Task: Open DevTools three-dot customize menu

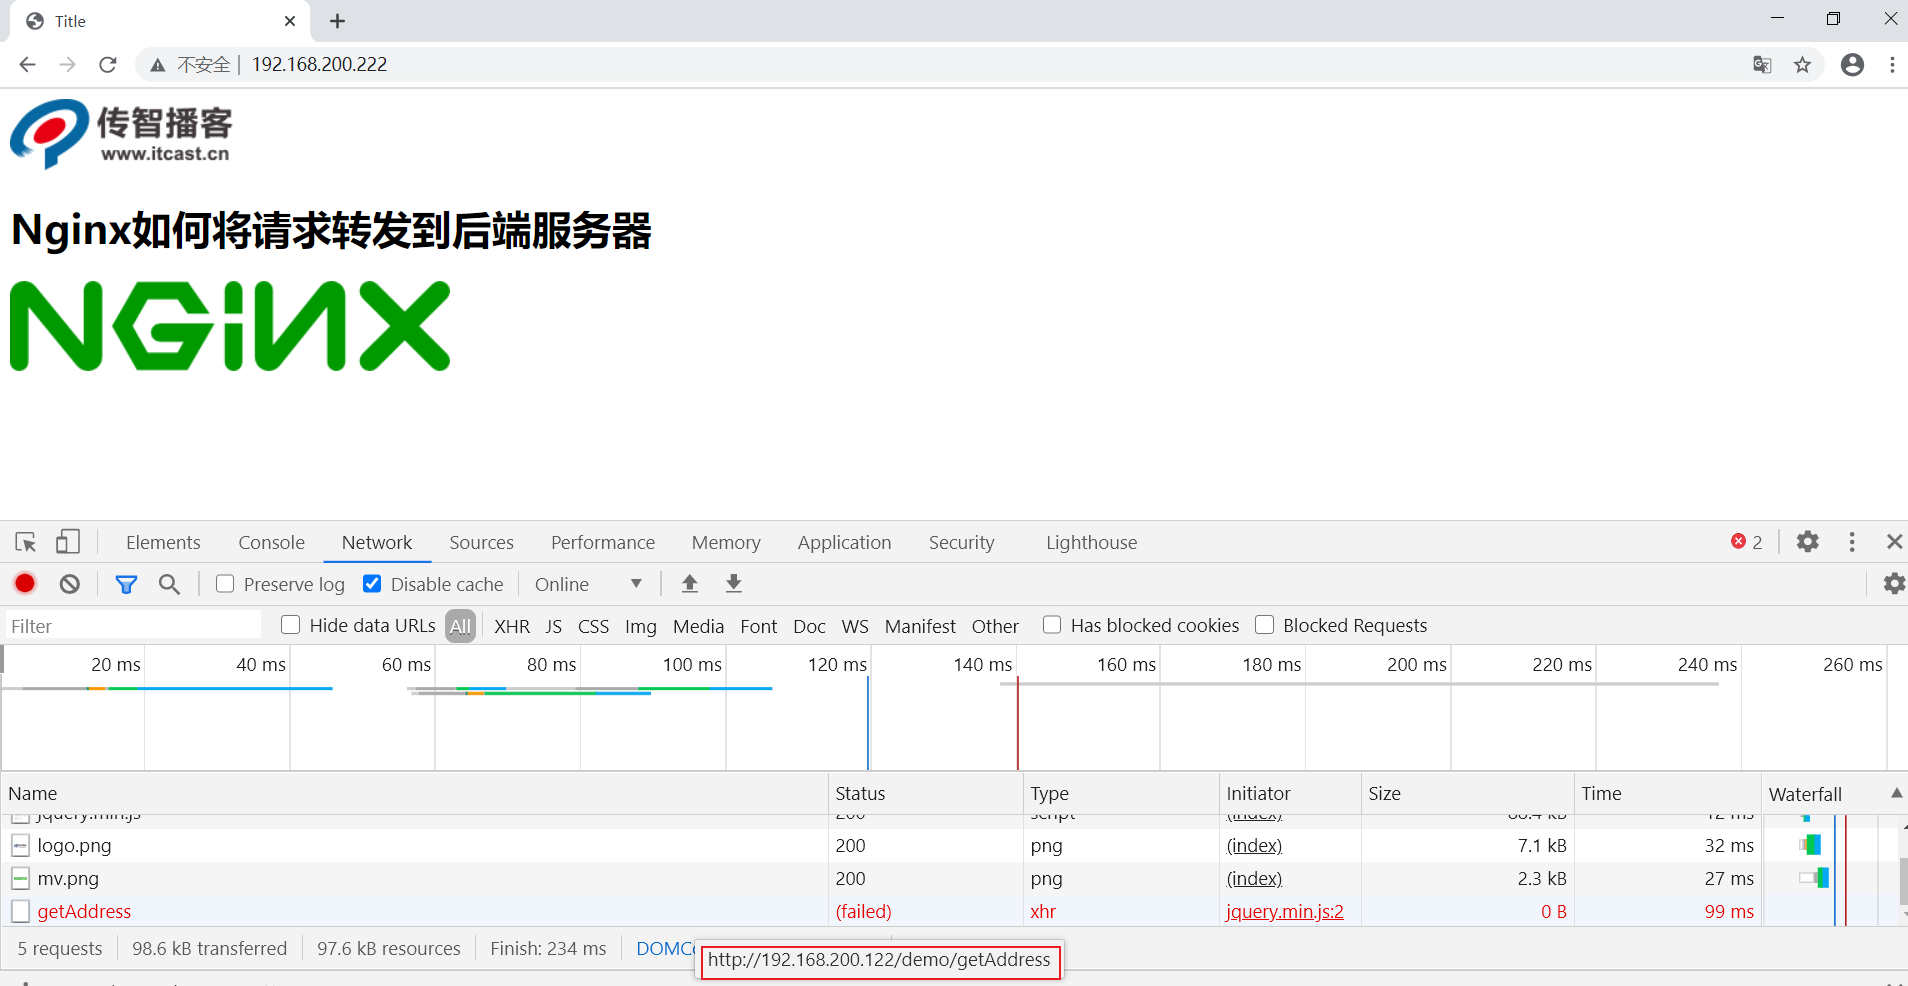Action: pos(1852,542)
